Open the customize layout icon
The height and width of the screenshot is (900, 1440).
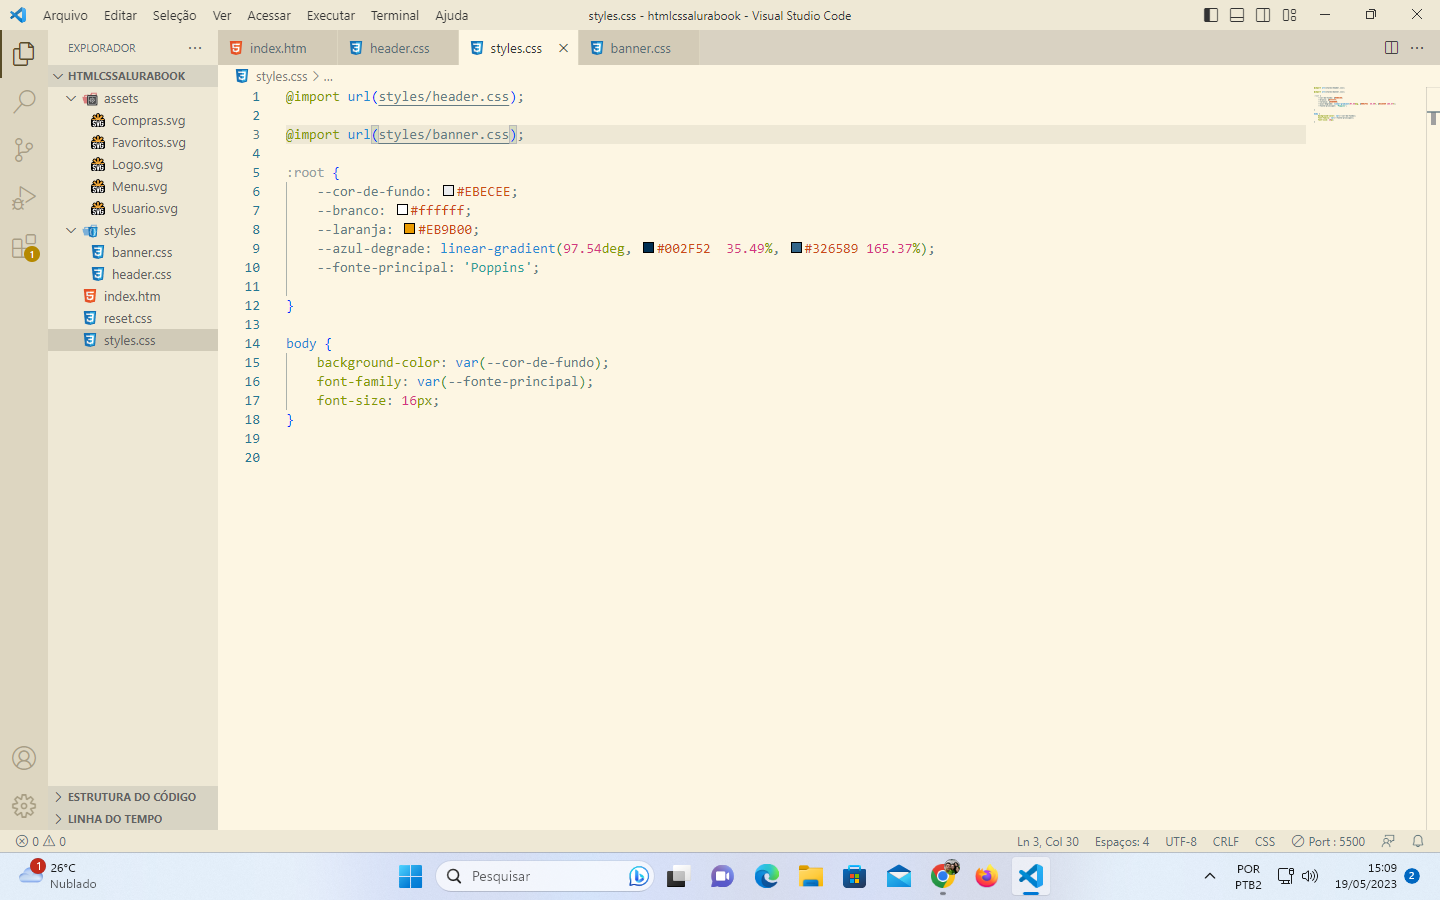1289,15
